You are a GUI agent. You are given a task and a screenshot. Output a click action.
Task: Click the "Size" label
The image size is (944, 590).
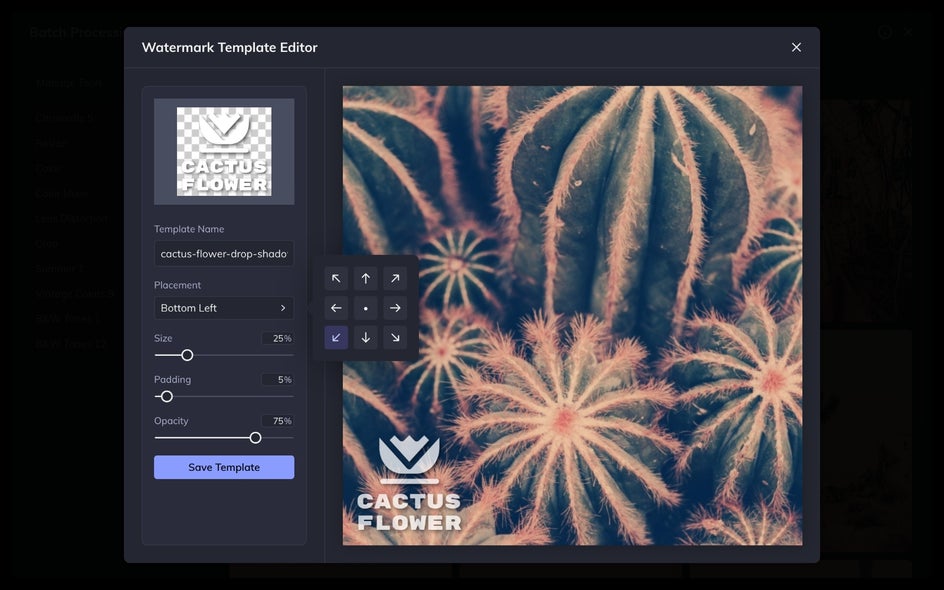163,338
